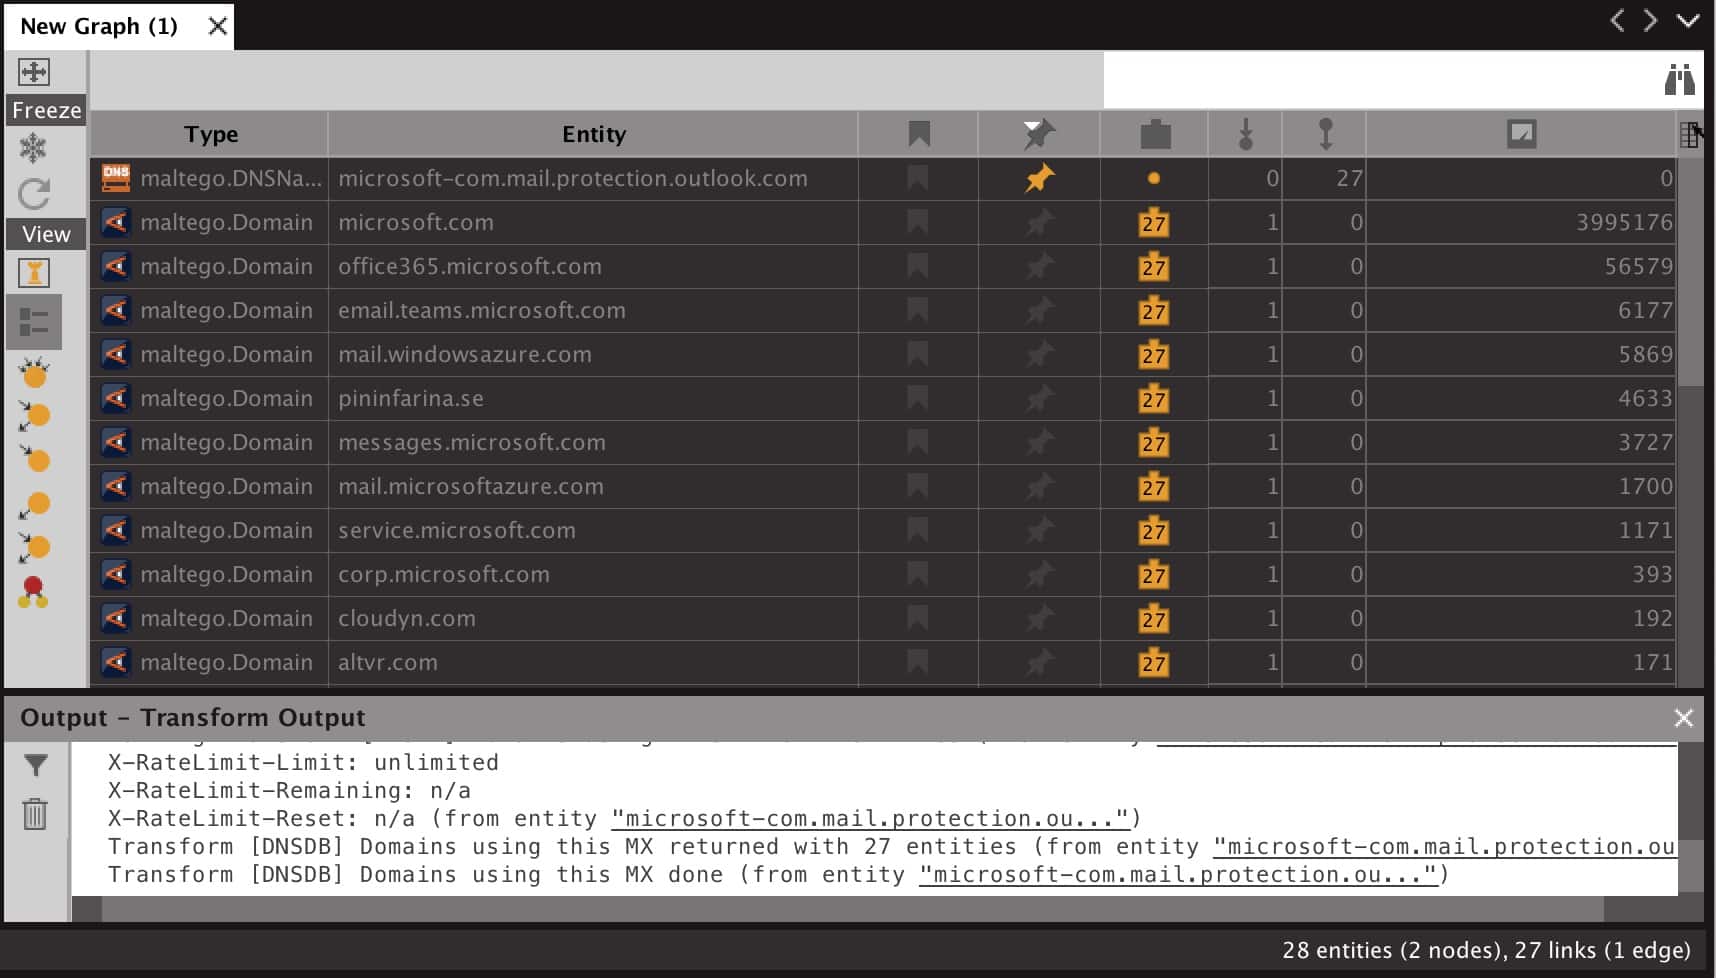
Task: Pin the service.microsoft.com entity
Action: [1039, 530]
